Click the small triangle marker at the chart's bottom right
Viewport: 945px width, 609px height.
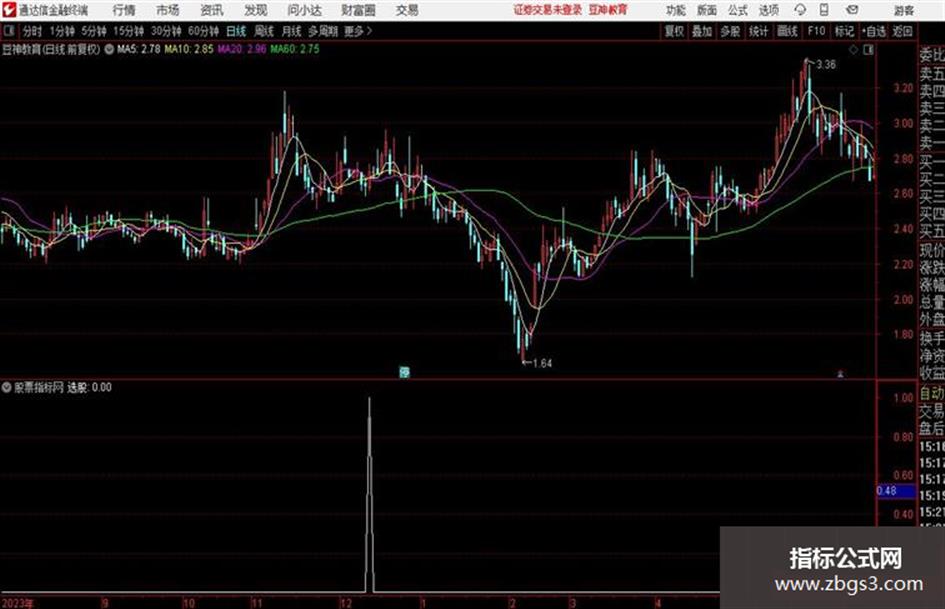(841, 374)
